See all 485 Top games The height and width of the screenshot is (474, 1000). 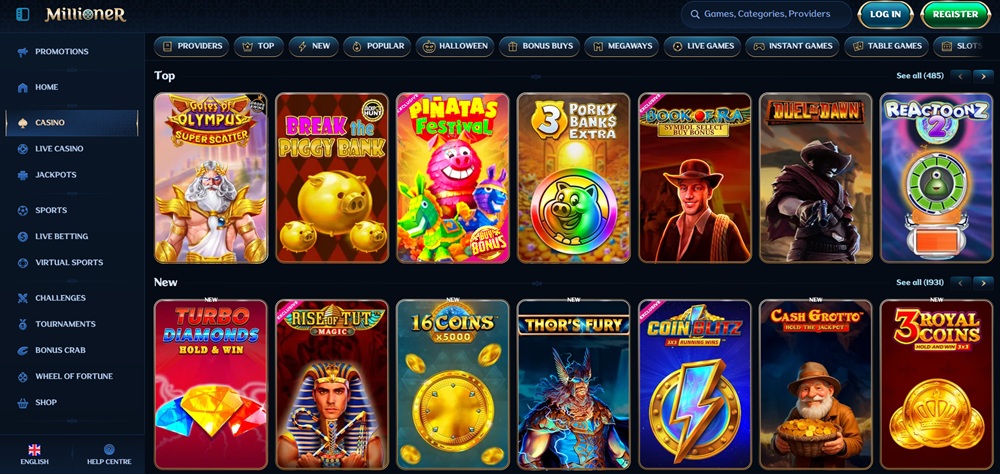pos(920,76)
